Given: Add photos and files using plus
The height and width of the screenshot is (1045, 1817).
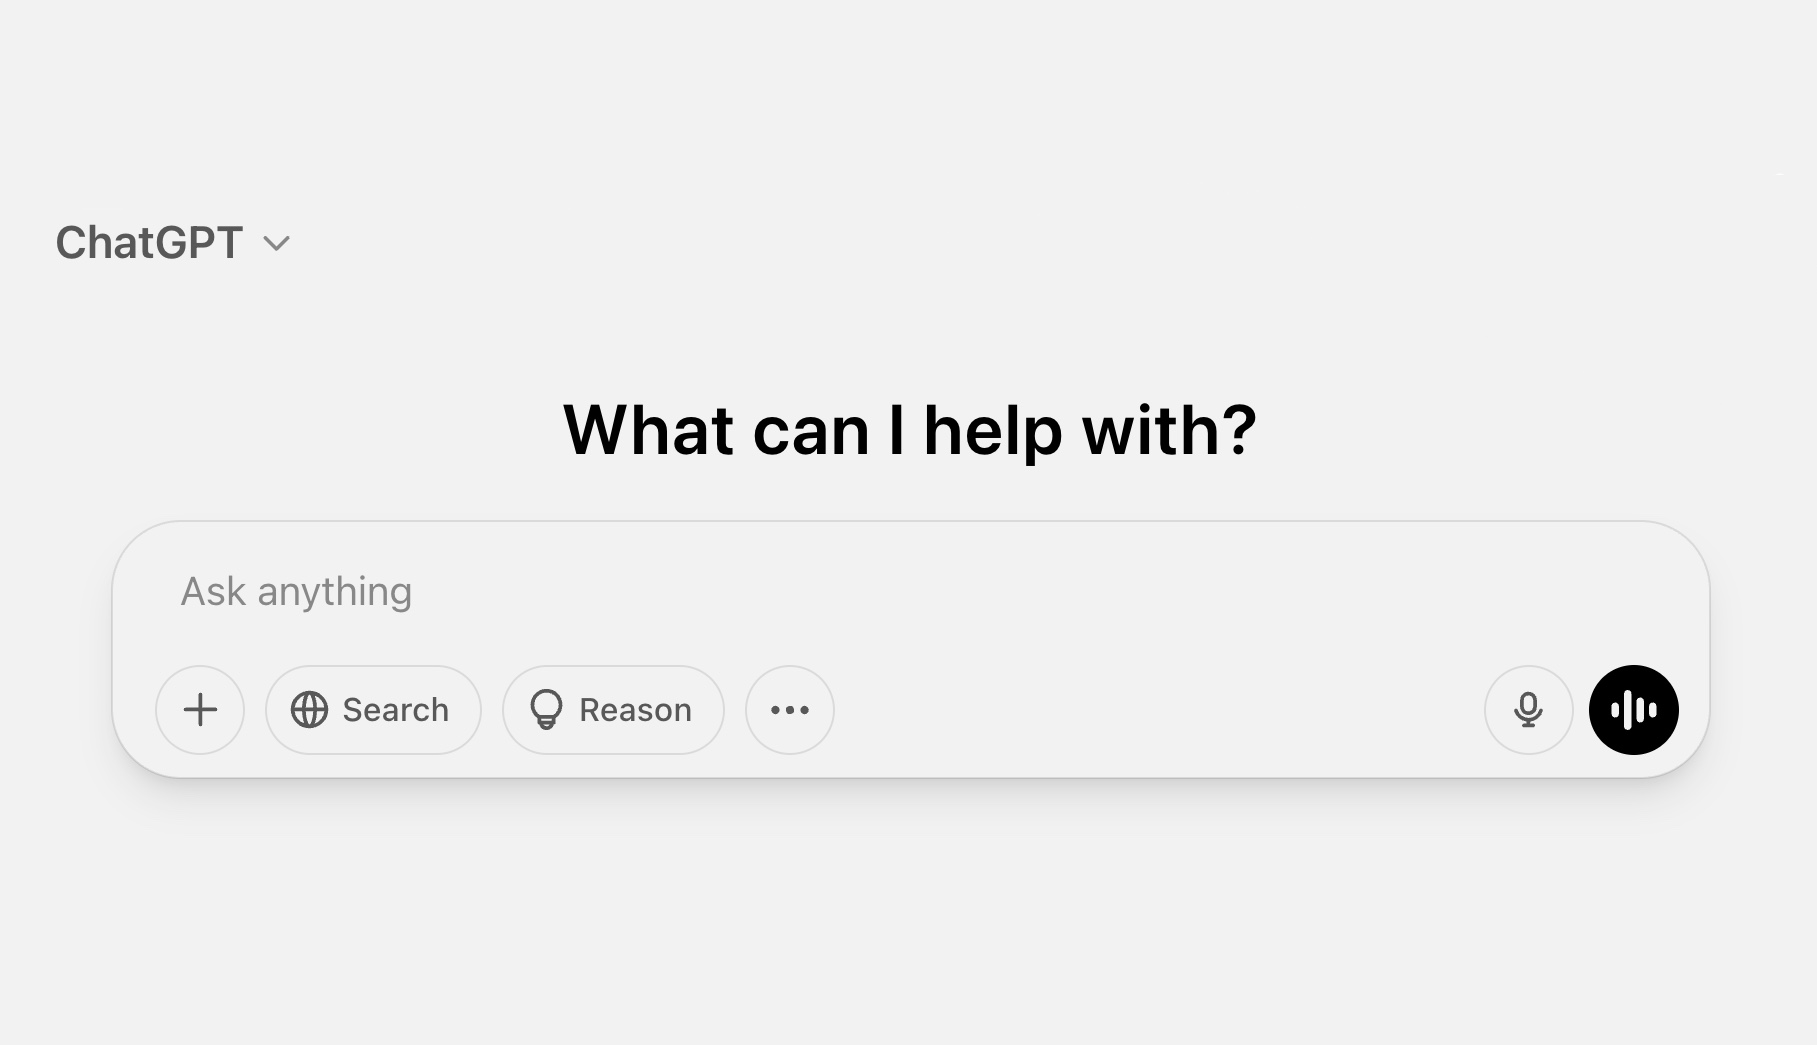Looking at the screenshot, I should point(200,710).
